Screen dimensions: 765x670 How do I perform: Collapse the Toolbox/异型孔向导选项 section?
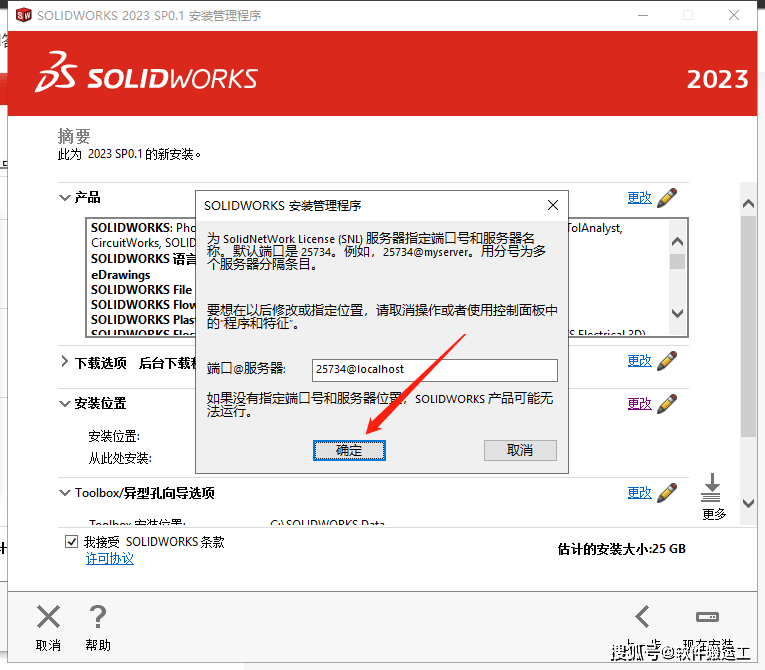64,493
